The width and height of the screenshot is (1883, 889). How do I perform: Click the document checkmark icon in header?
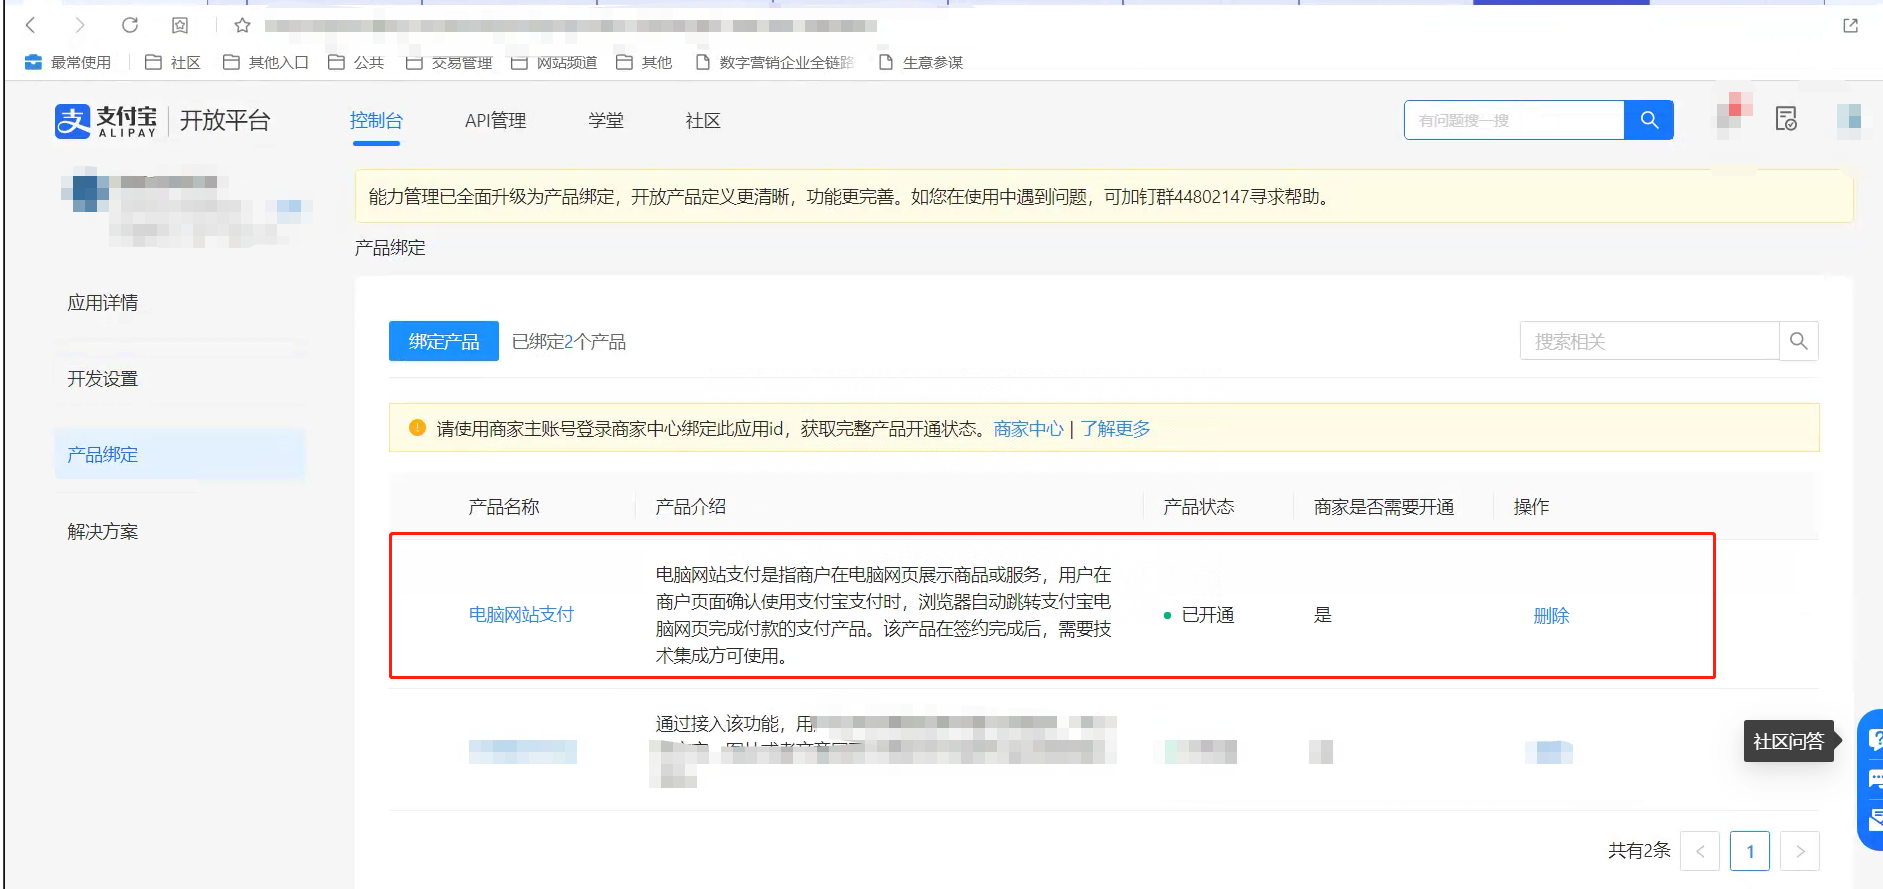pos(1786,119)
